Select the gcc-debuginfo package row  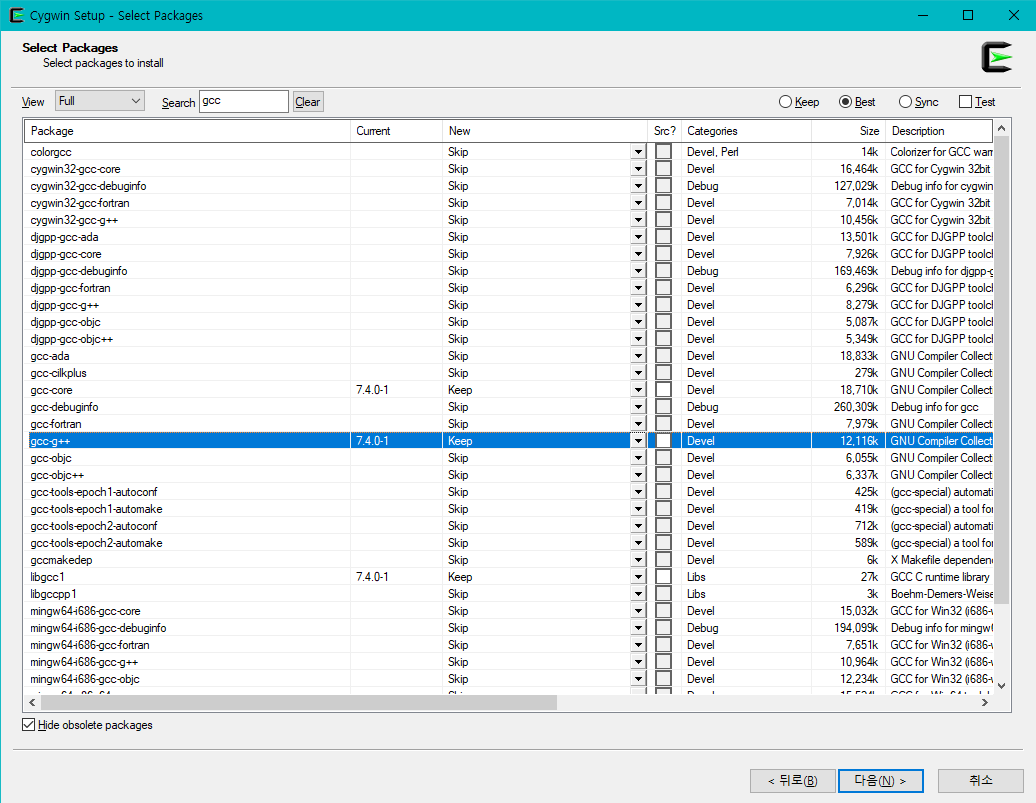pos(509,406)
